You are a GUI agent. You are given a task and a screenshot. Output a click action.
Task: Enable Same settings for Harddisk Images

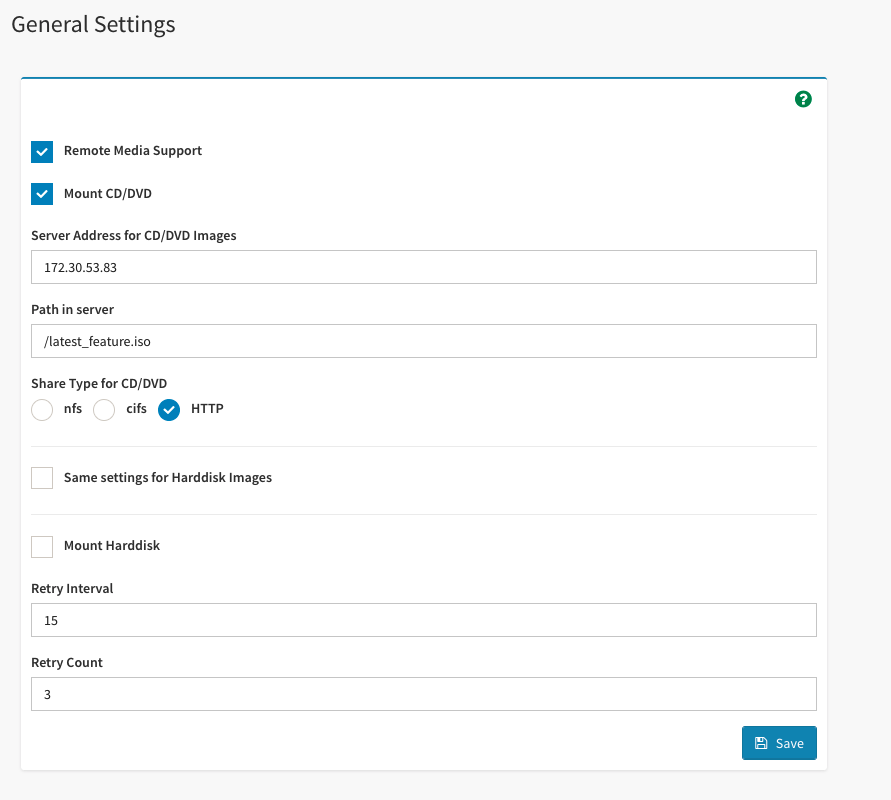click(42, 478)
